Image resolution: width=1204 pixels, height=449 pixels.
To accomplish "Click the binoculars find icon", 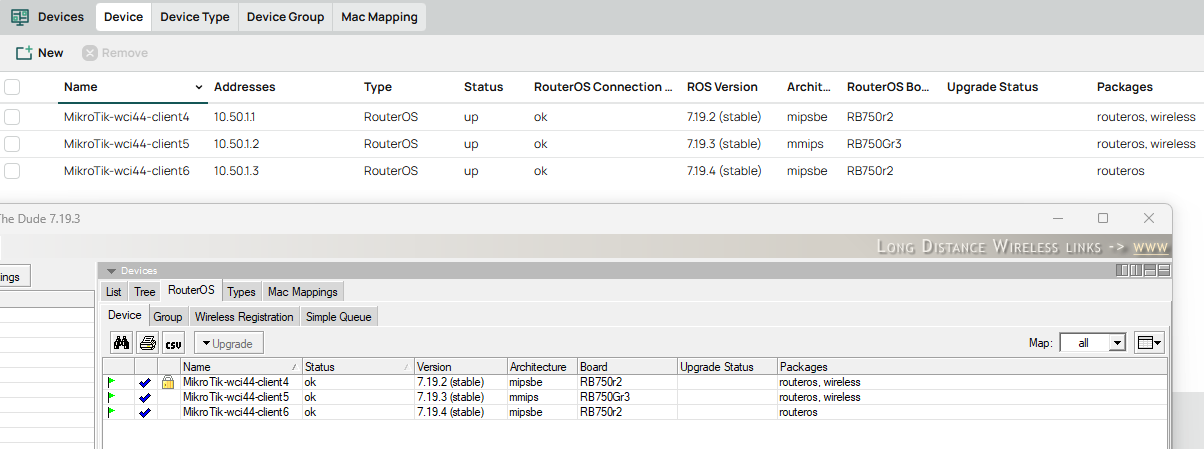I will tap(122, 343).
